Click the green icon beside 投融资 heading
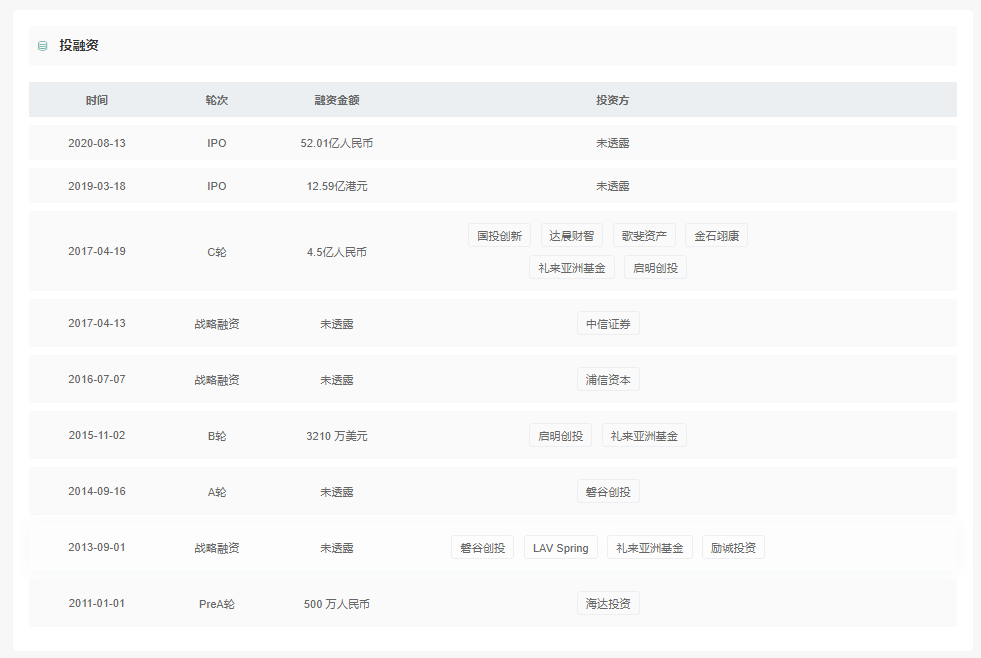The height and width of the screenshot is (658, 981). (43, 46)
